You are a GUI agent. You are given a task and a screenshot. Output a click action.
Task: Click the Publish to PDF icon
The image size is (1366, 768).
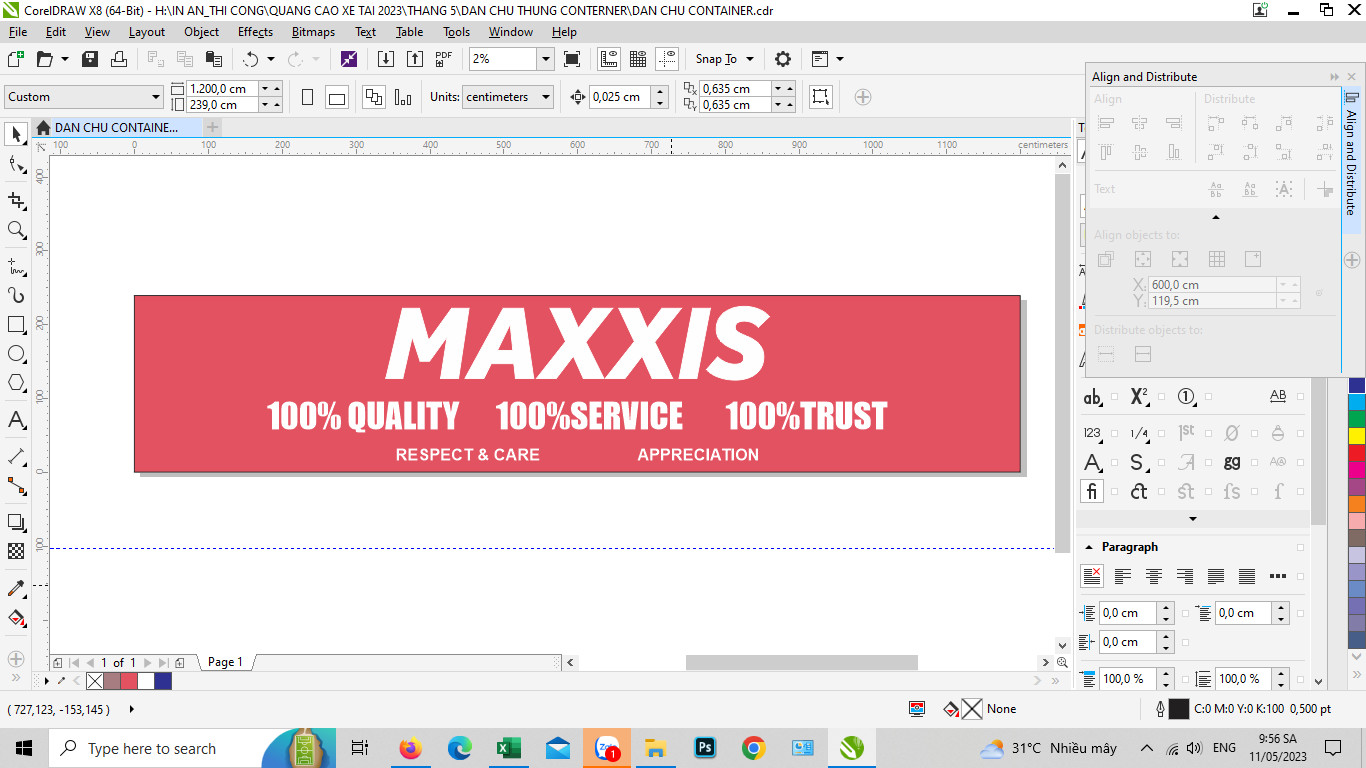click(x=444, y=59)
